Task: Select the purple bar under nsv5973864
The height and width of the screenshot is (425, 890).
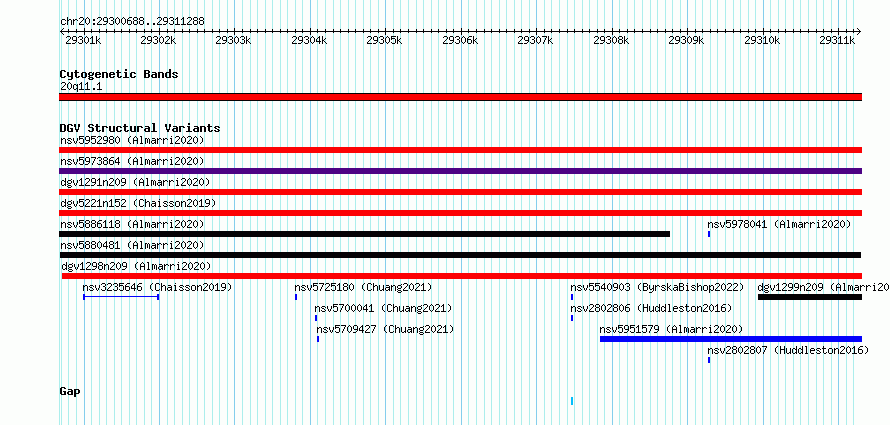Action: coord(460,171)
